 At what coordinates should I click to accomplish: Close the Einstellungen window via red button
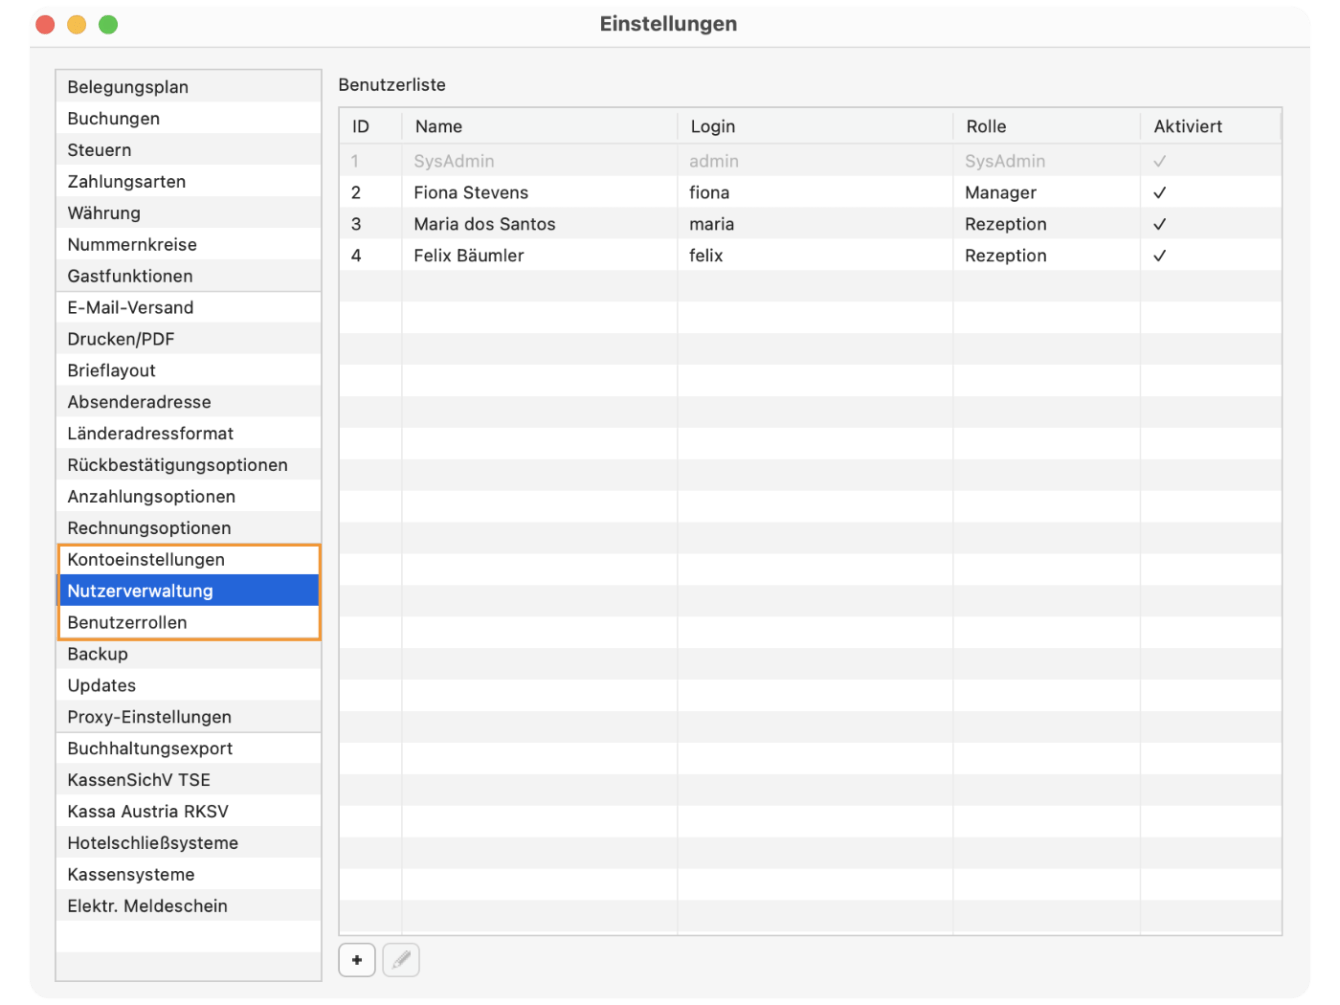(45, 24)
